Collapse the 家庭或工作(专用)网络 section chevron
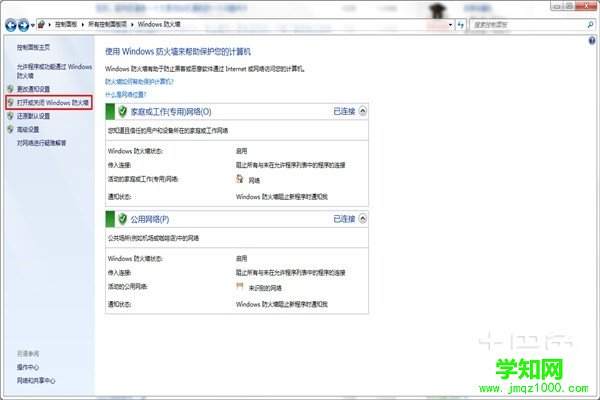This screenshot has width=600, height=400. 362,111
